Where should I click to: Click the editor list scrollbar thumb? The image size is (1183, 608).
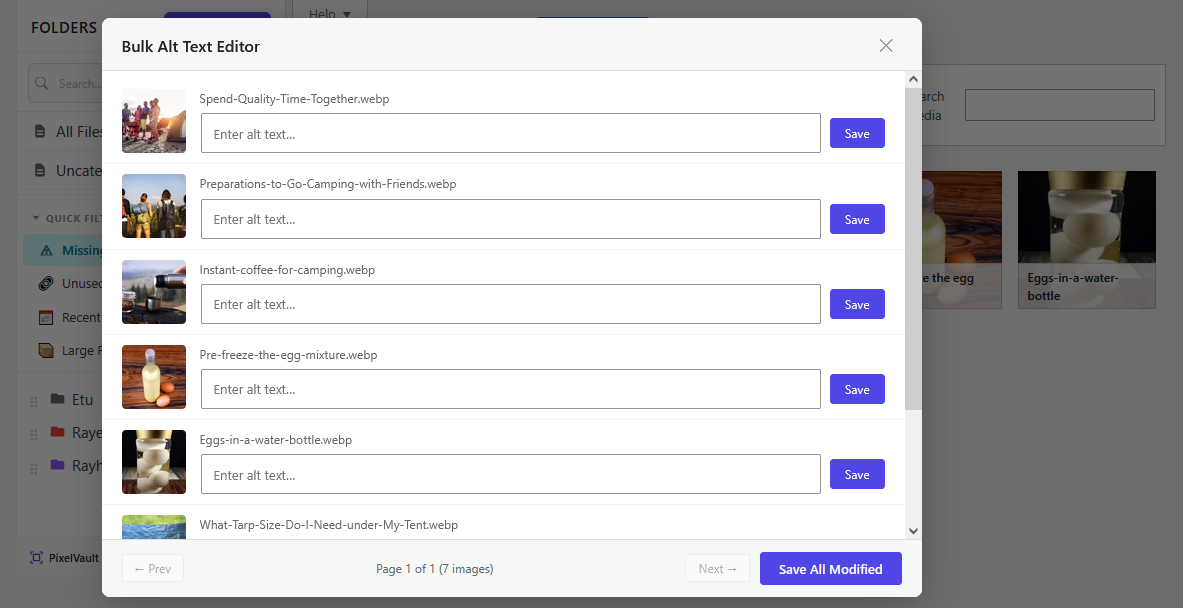click(913, 248)
